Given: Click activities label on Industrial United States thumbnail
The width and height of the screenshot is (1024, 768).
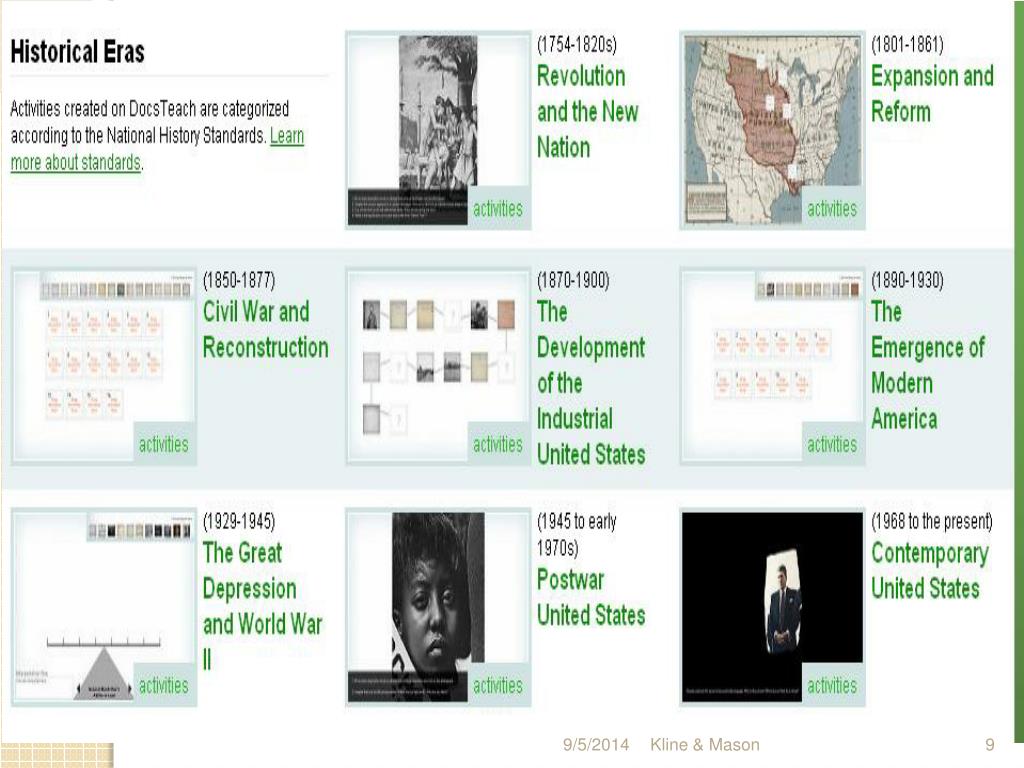Looking at the screenshot, I should [x=498, y=444].
